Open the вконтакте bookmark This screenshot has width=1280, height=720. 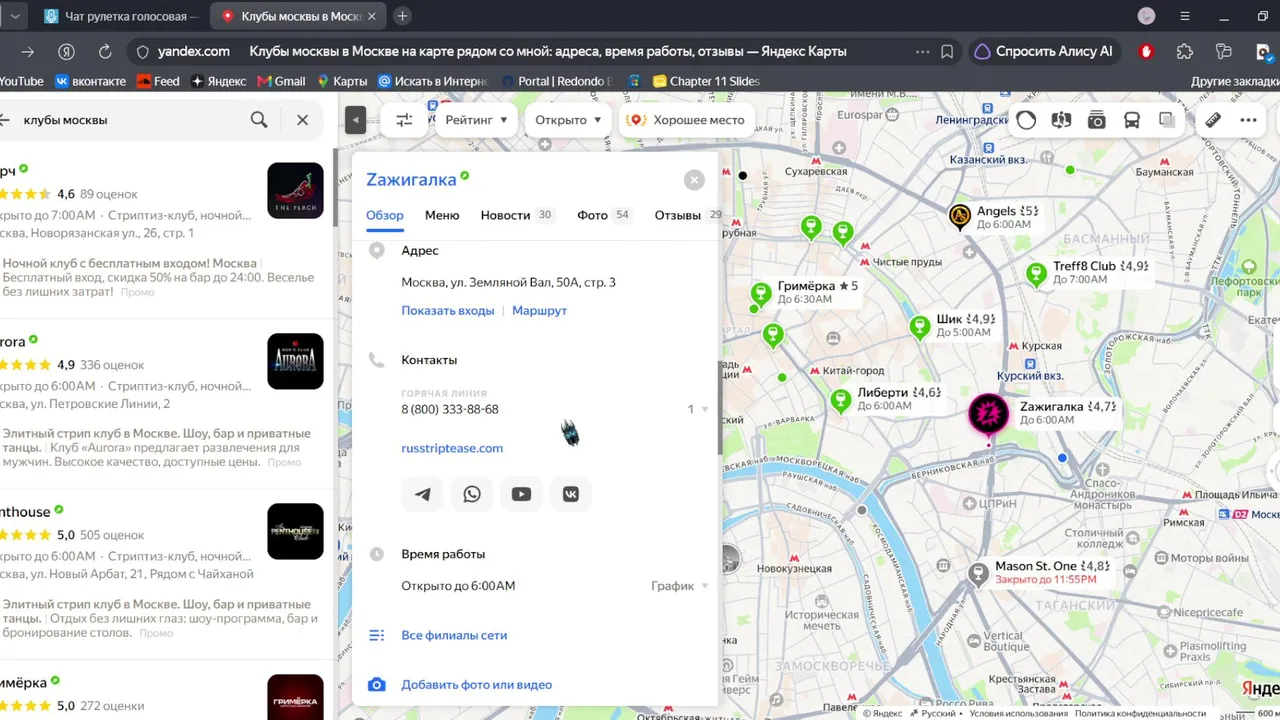90,81
